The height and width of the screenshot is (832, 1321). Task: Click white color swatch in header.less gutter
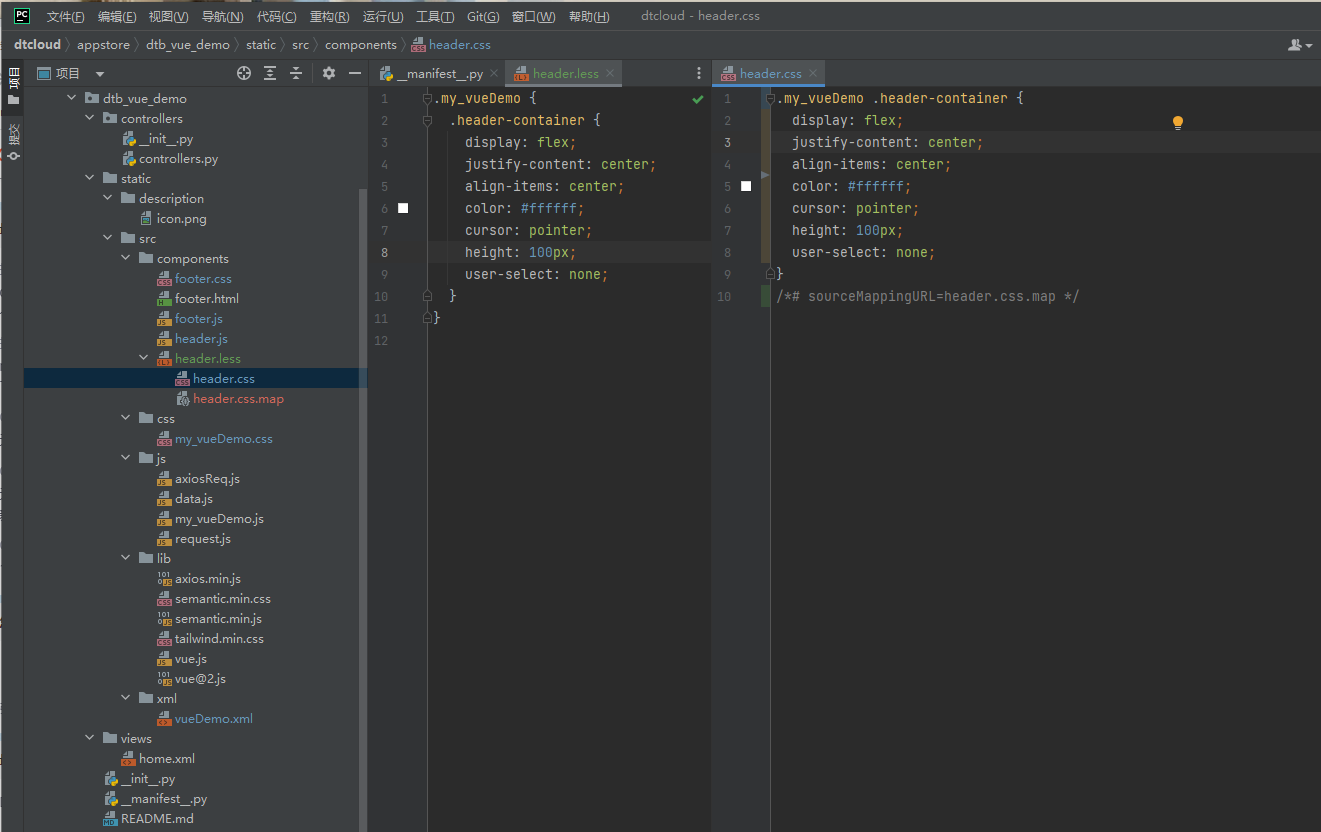pyautogui.click(x=403, y=208)
